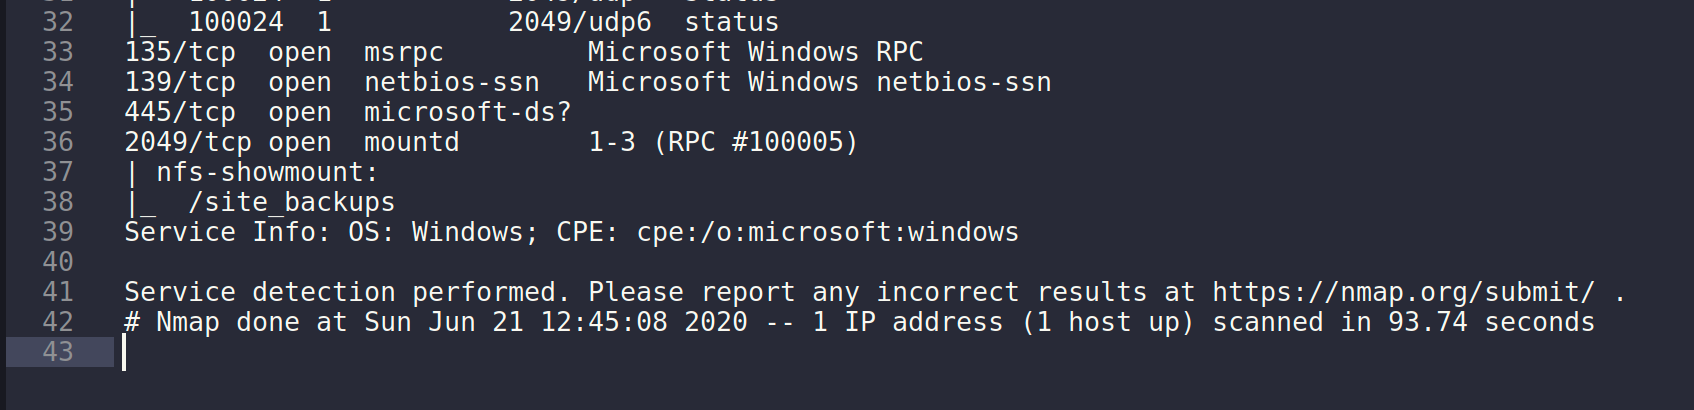The width and height of the screenshot is (1694, 410).
Task: Click line number 33 in gutter
Action: pos(58,52)
